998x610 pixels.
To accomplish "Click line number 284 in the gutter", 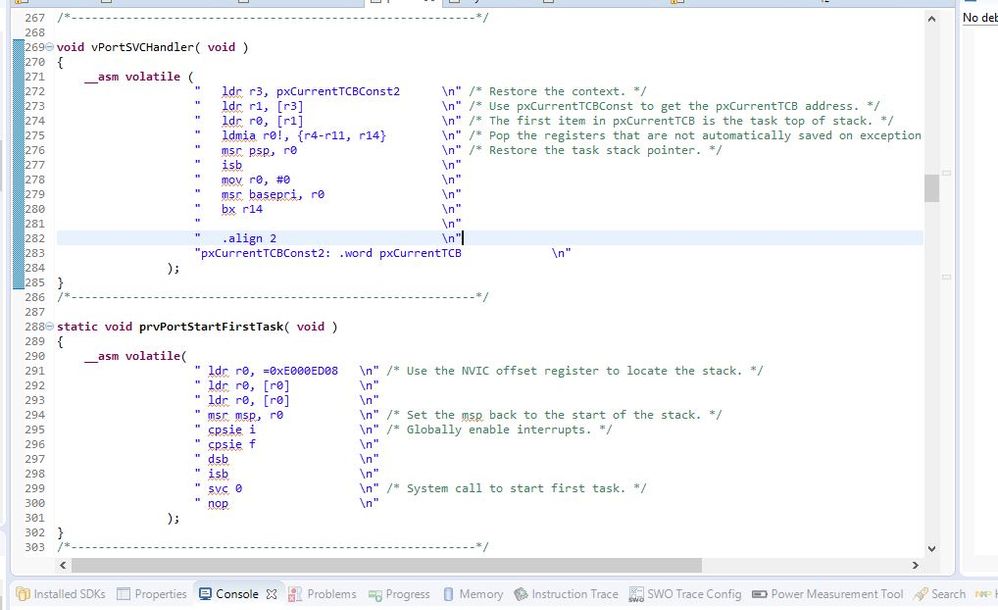I will (35, 267).
